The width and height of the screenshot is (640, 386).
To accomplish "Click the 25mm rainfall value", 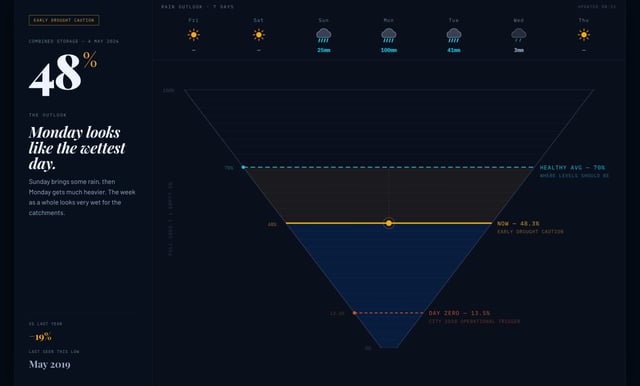I will click(x=324, y=50).
